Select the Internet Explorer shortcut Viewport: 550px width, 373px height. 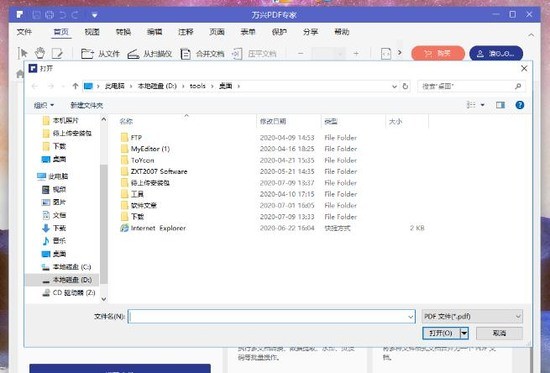pos(158,228)
